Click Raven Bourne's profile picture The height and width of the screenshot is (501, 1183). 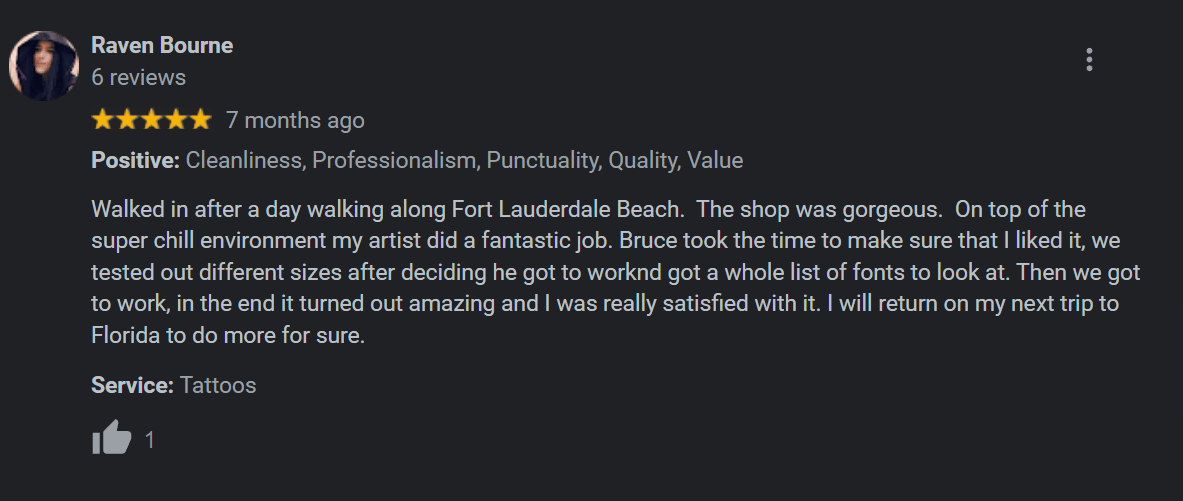43,66
